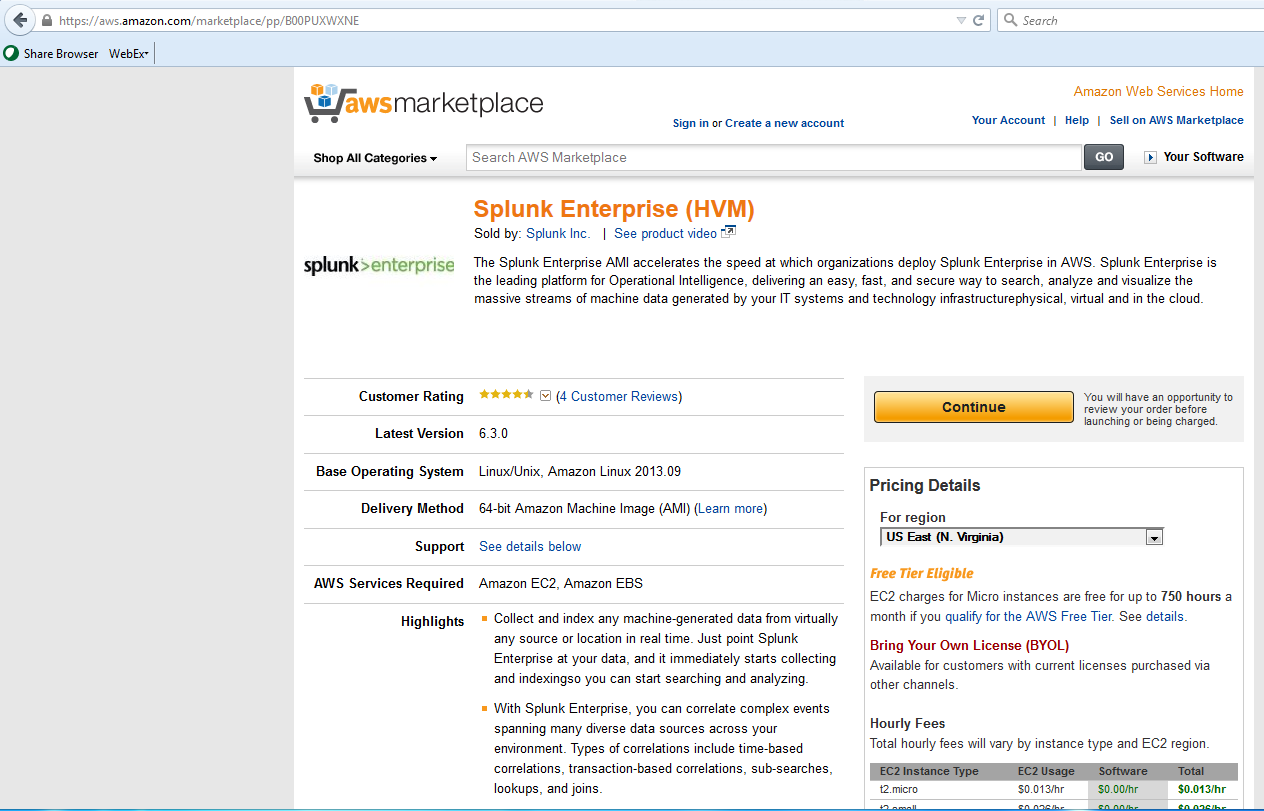This screenshot has height=811, width=1264.
Task: Click the Splunk Inc. seller link
Action: coord(557,233)
